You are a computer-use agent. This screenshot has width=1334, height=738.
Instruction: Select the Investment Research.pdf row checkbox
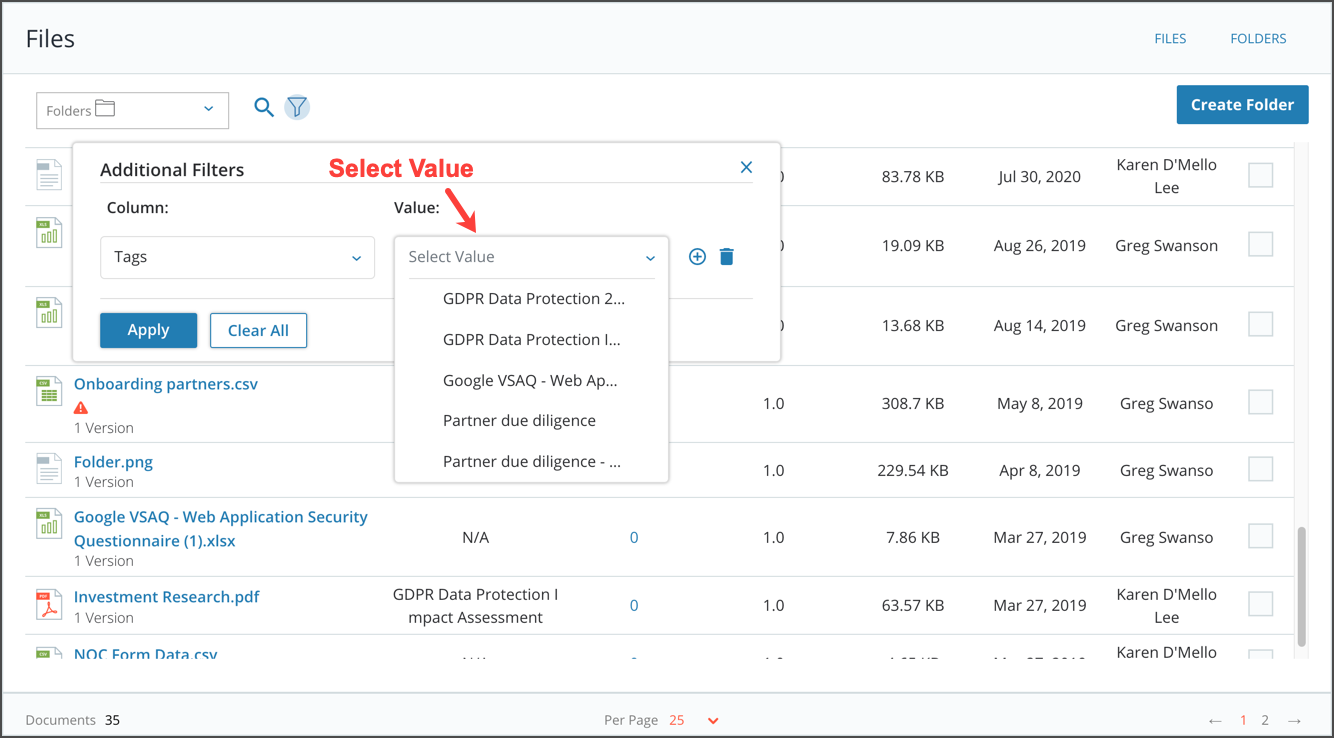click(x=1261, y=604)
